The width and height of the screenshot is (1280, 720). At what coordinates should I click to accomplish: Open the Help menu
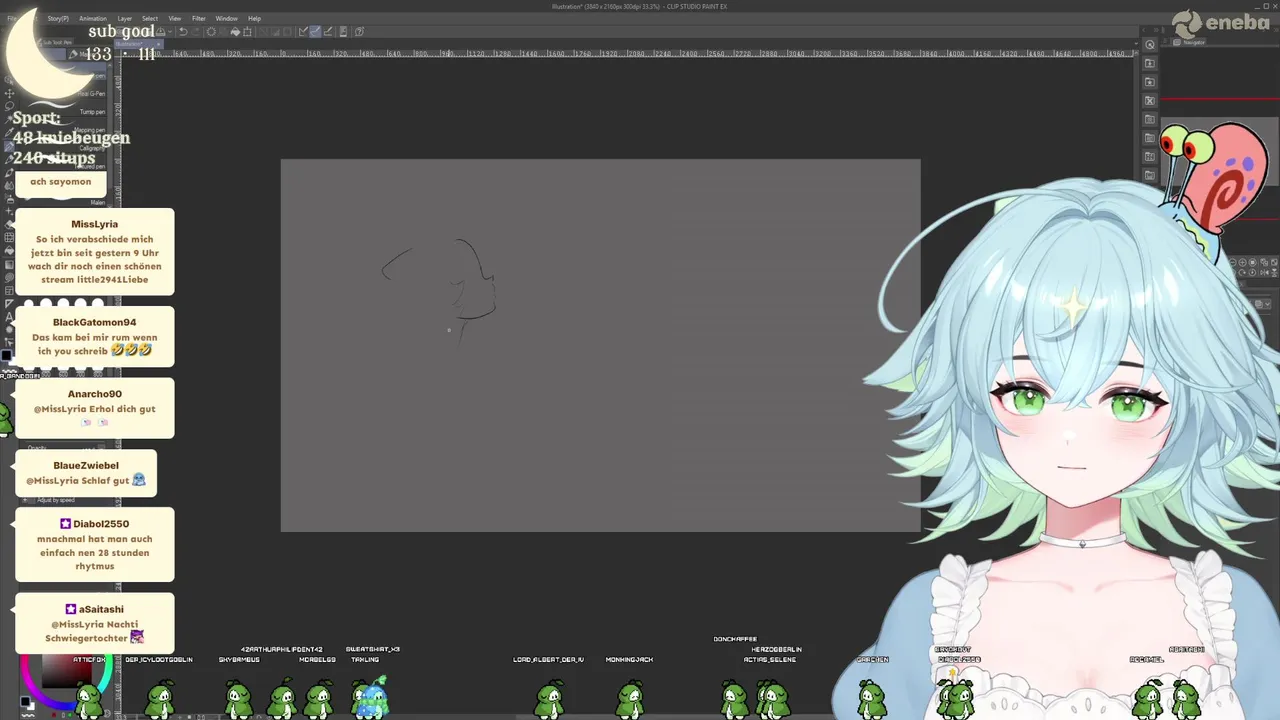click(x=254, y=18)
